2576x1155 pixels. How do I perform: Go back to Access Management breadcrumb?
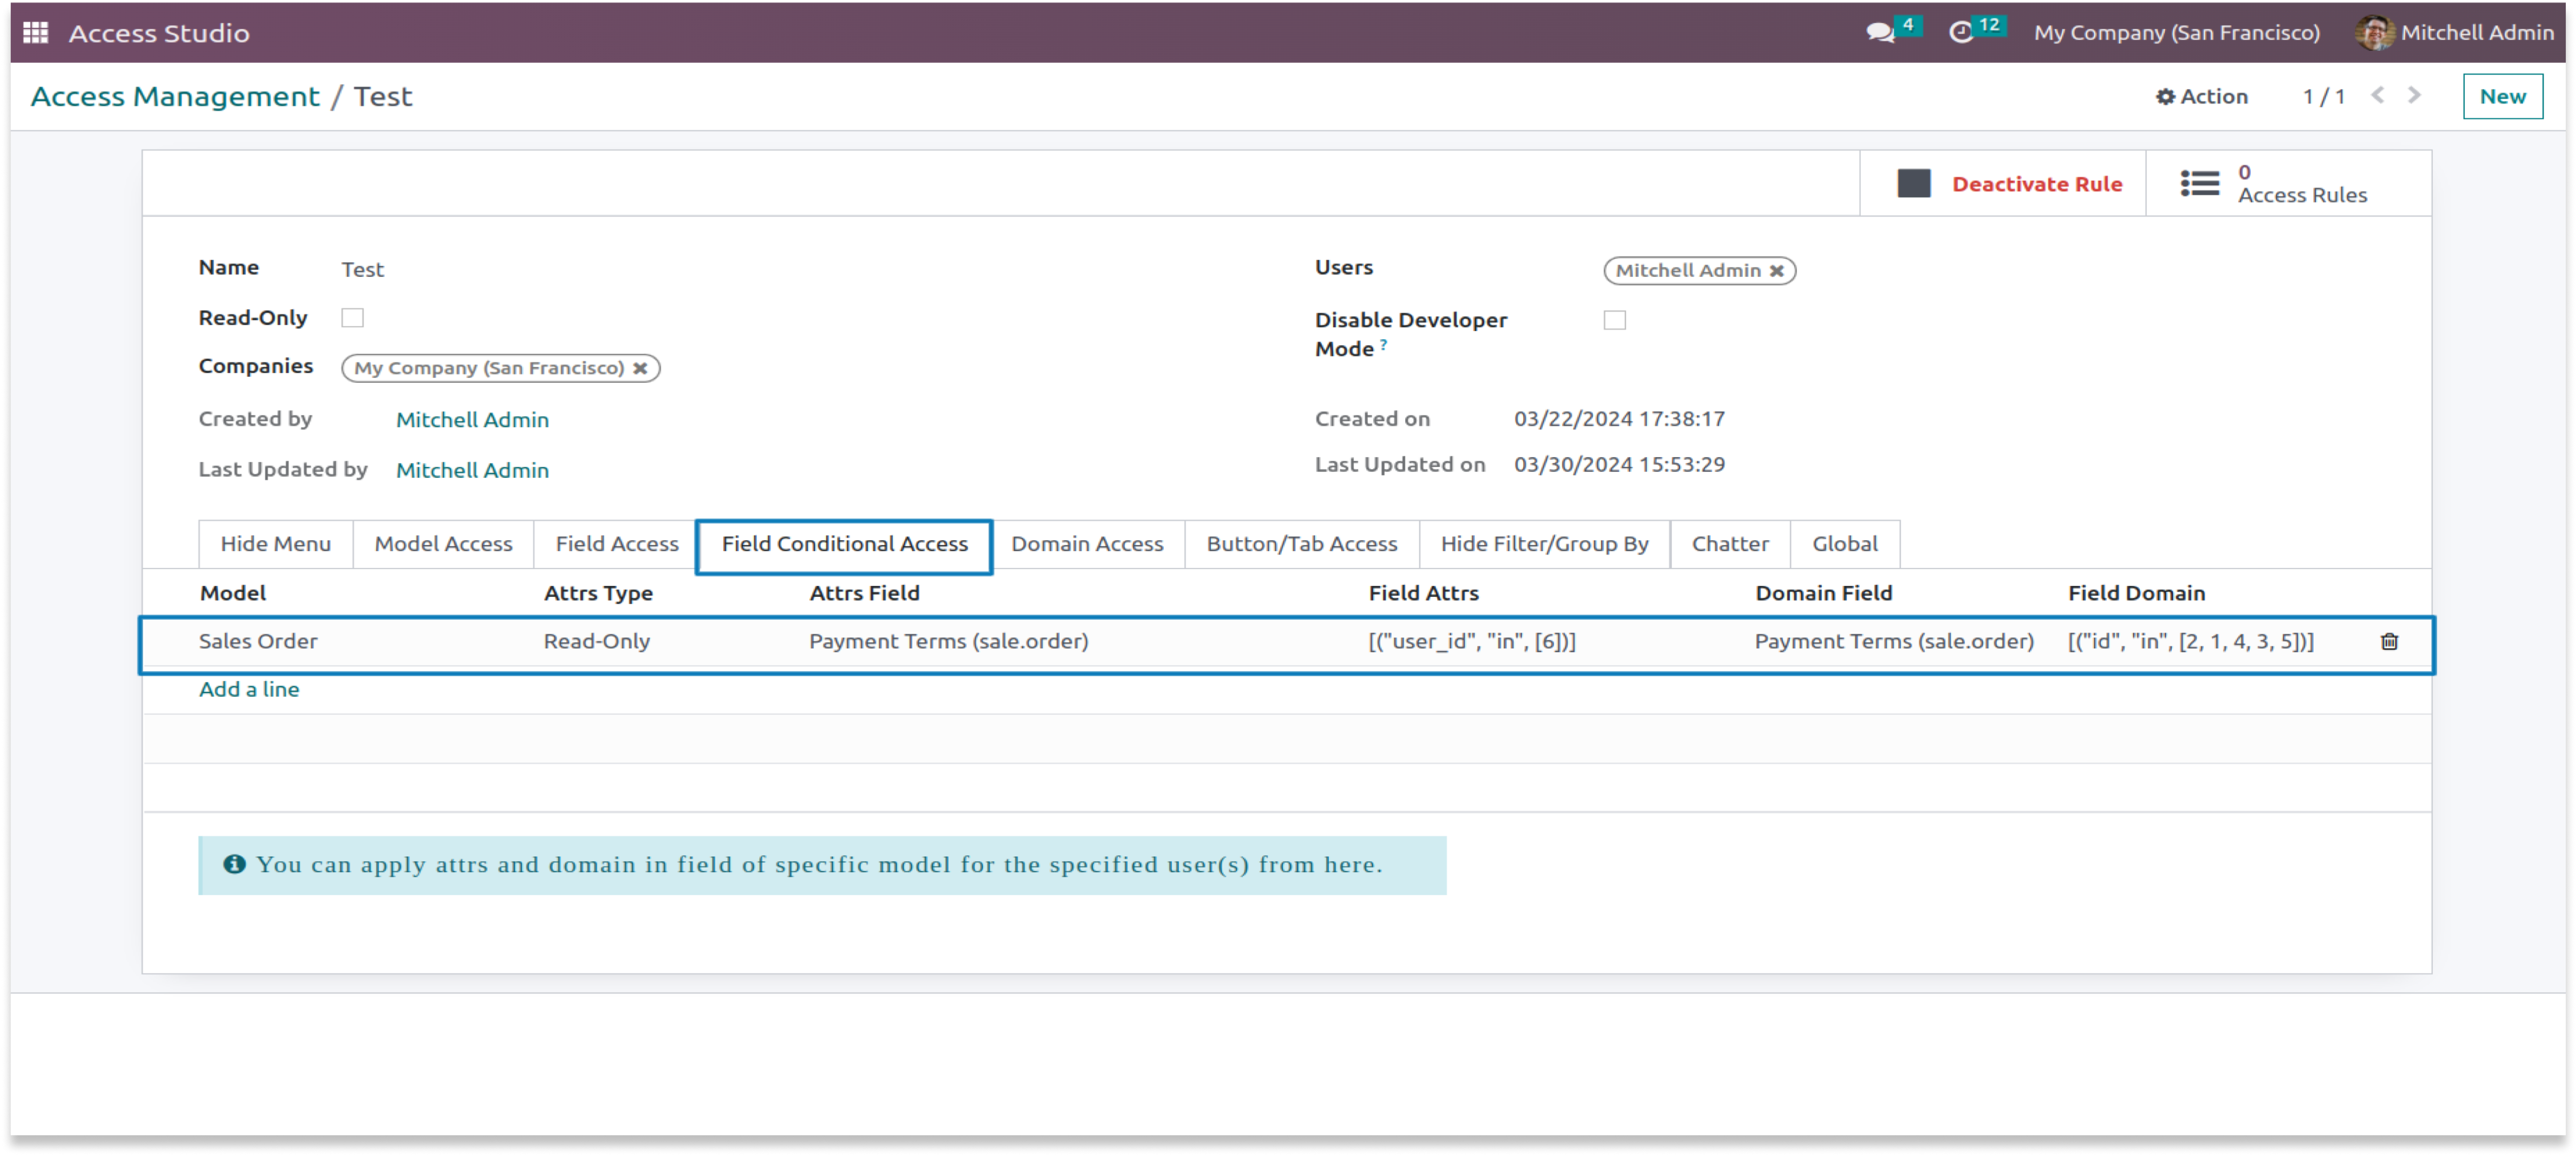coord(175,97)
